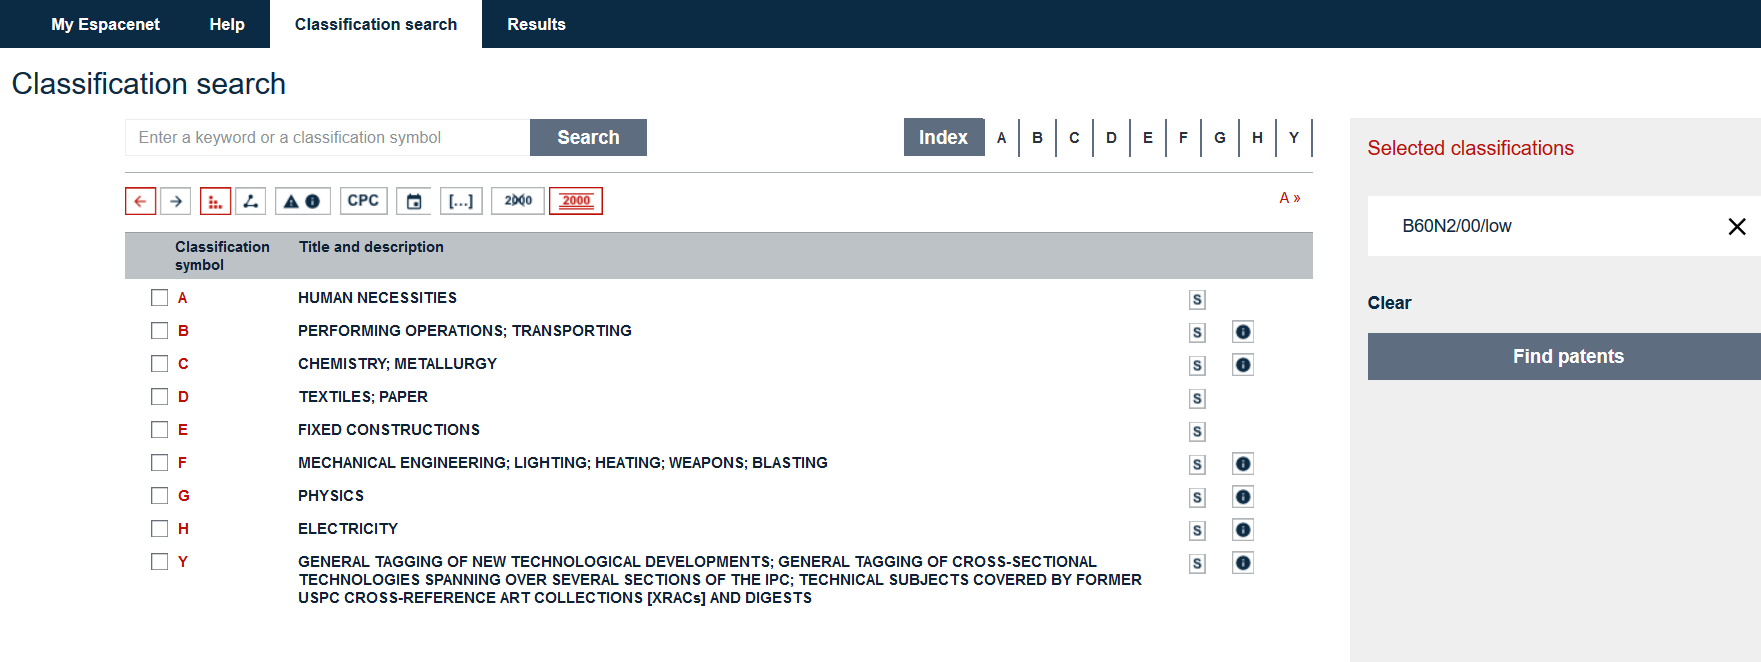Screen dimensions: 1761x662
Task: Click the Search button
Action: (x=588, y=137)
